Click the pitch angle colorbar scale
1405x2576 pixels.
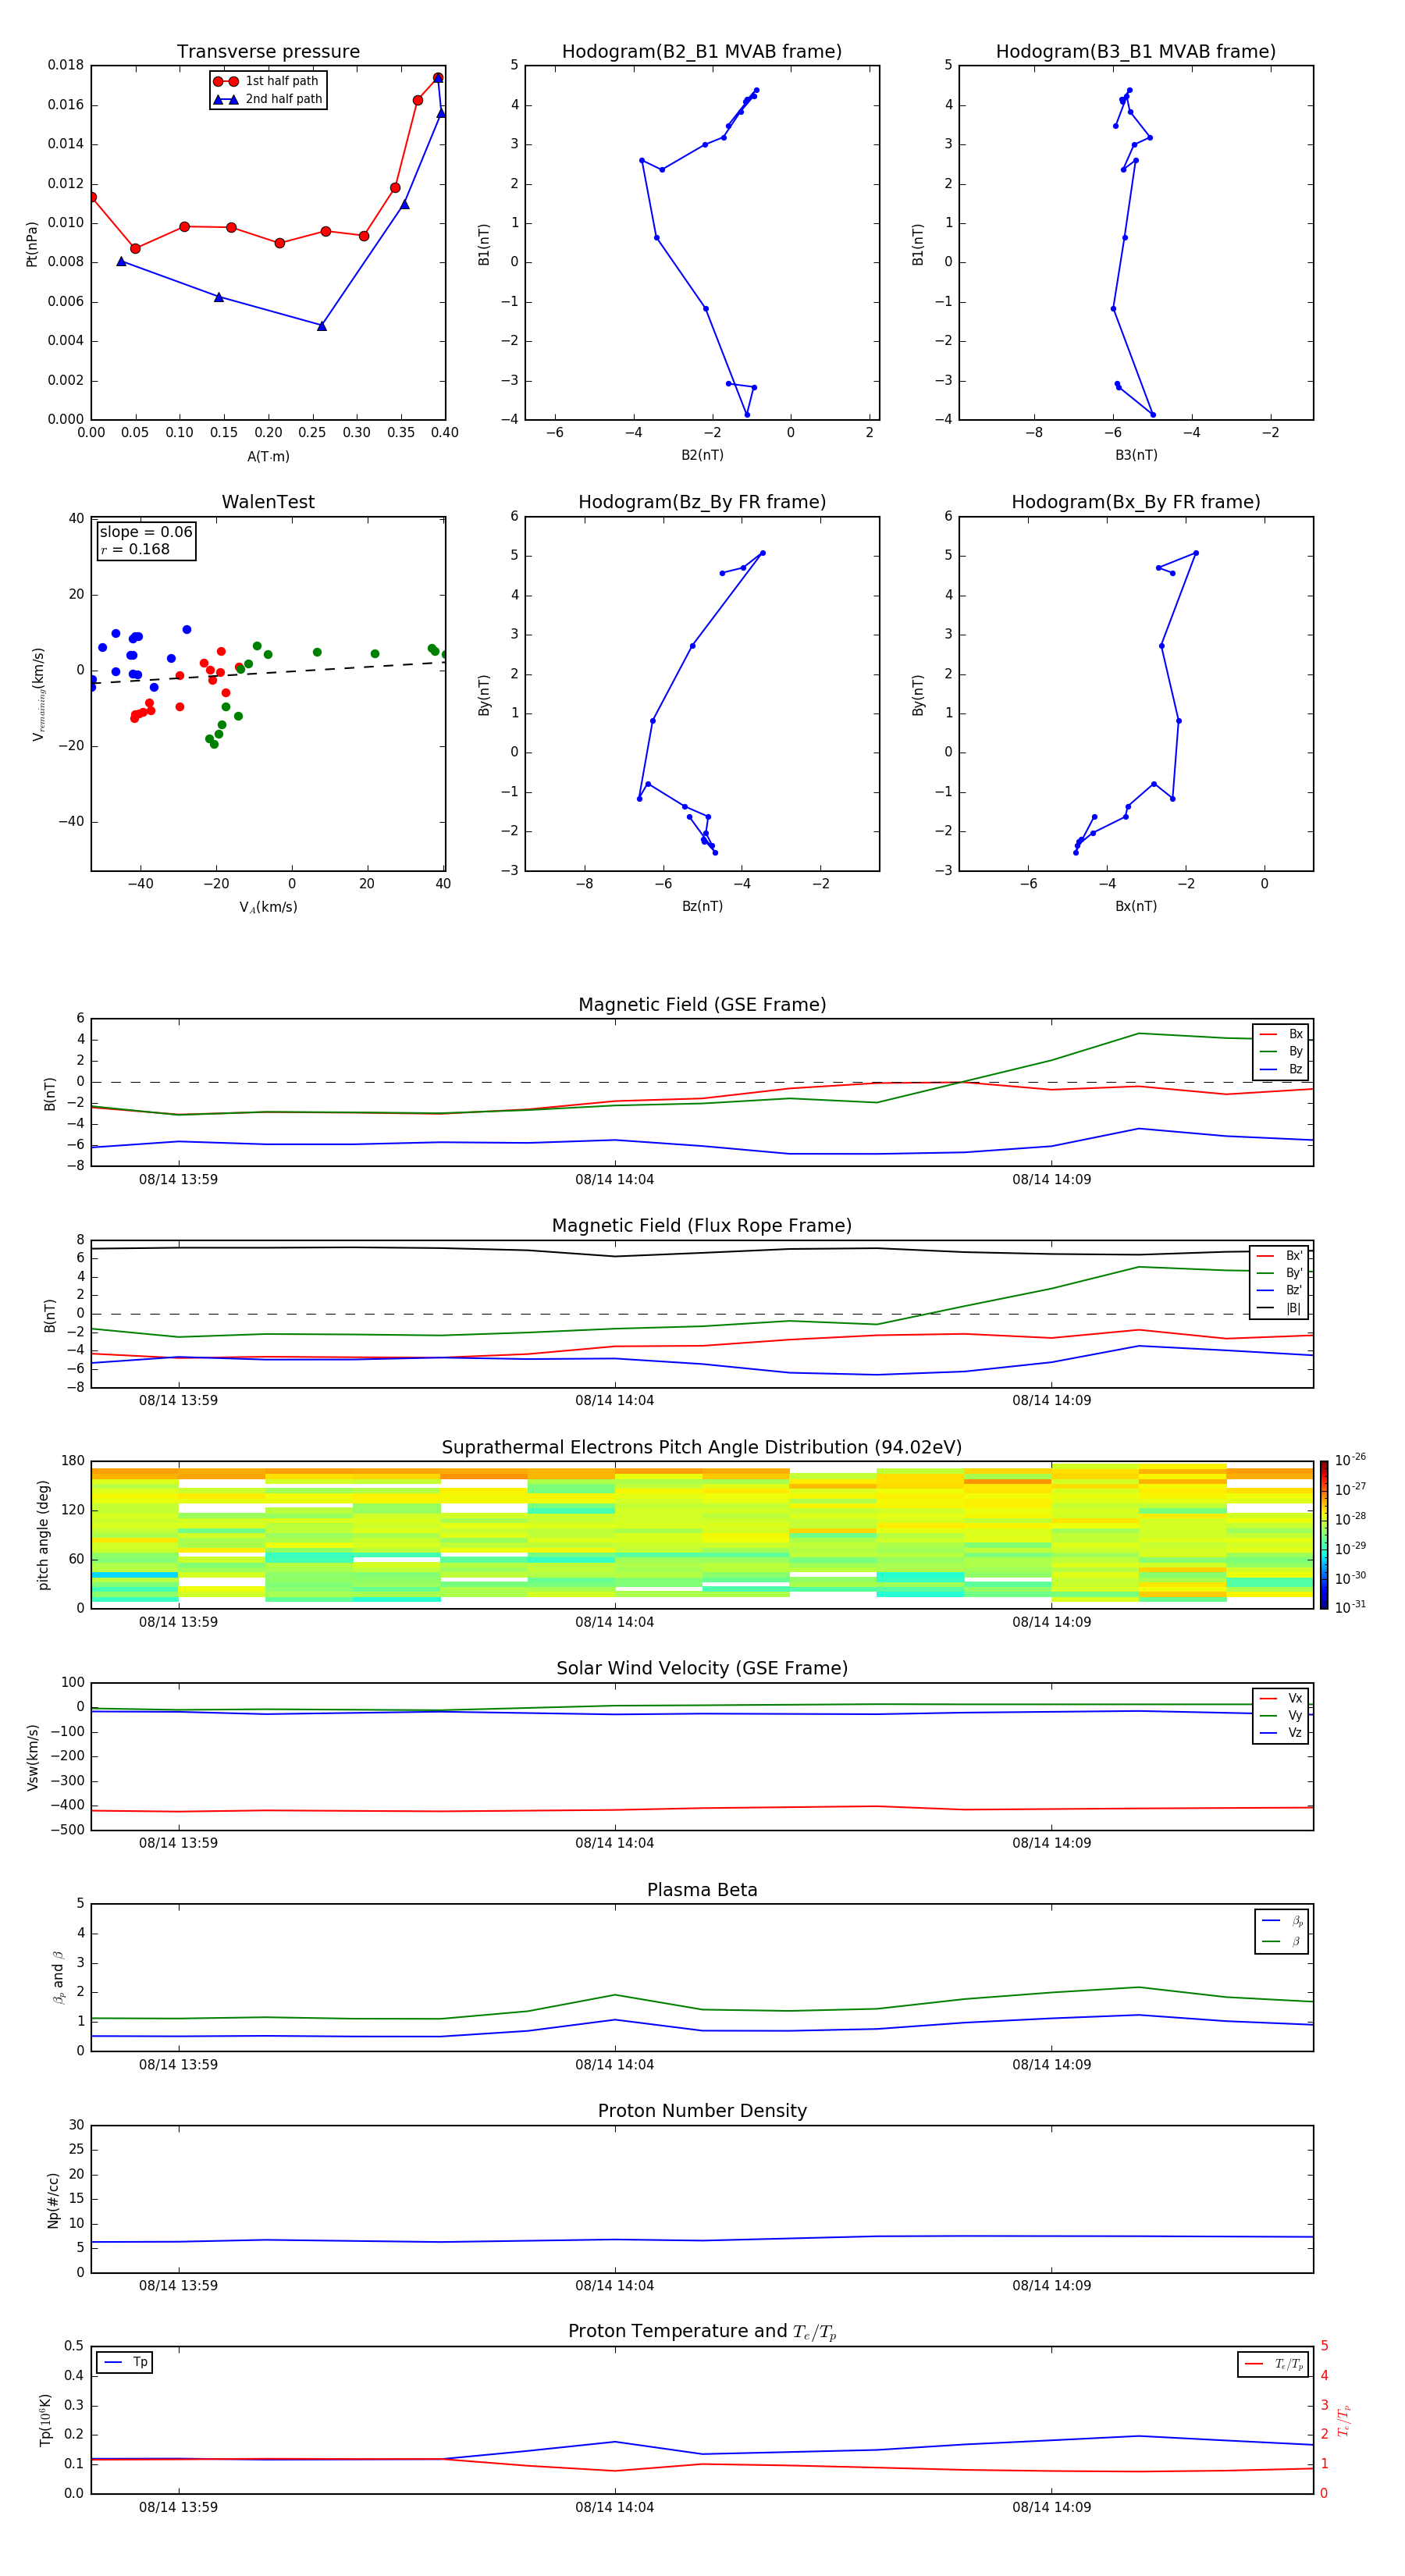pos(1324,1535)
